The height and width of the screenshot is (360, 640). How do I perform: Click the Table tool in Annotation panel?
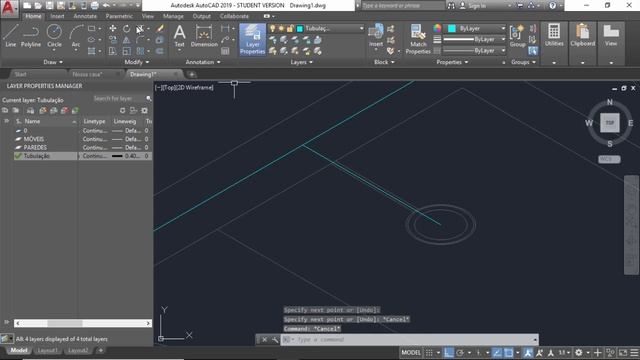(225, 51)
